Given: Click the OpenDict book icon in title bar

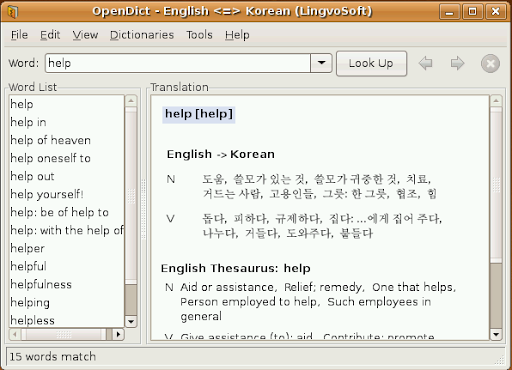Looking at the screenshot, I should coord(13,12).
